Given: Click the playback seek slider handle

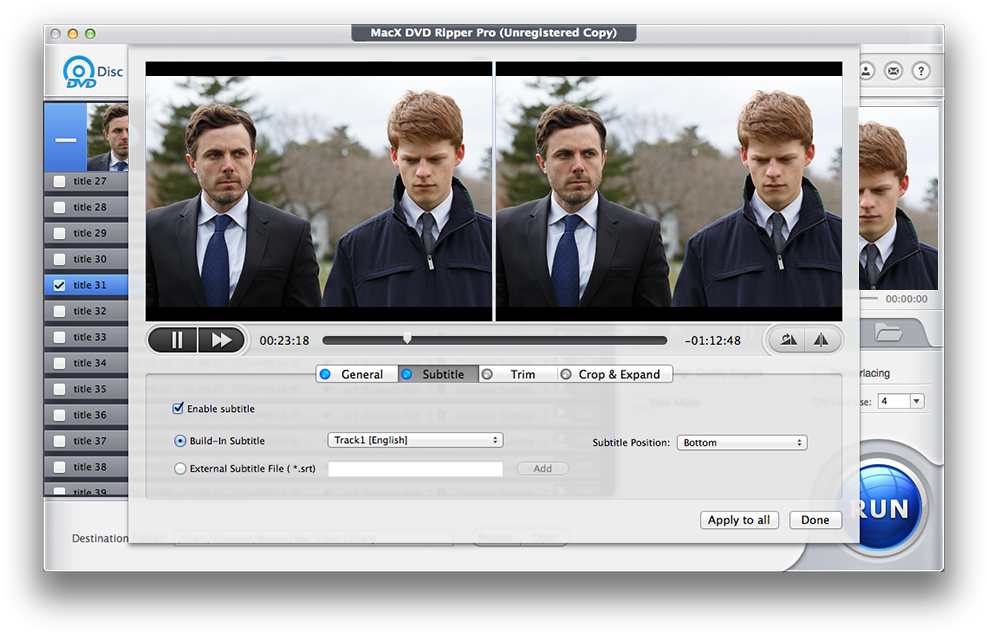Looking at the screenshot, I should point(407,339).
